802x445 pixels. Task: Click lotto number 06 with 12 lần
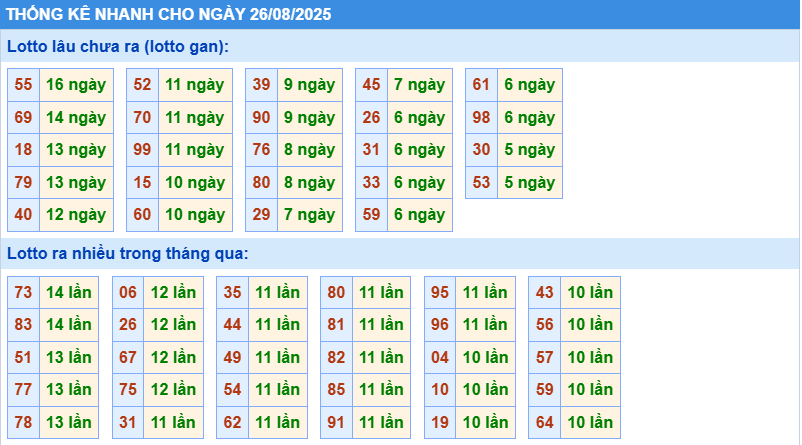[x=128, y=293]
